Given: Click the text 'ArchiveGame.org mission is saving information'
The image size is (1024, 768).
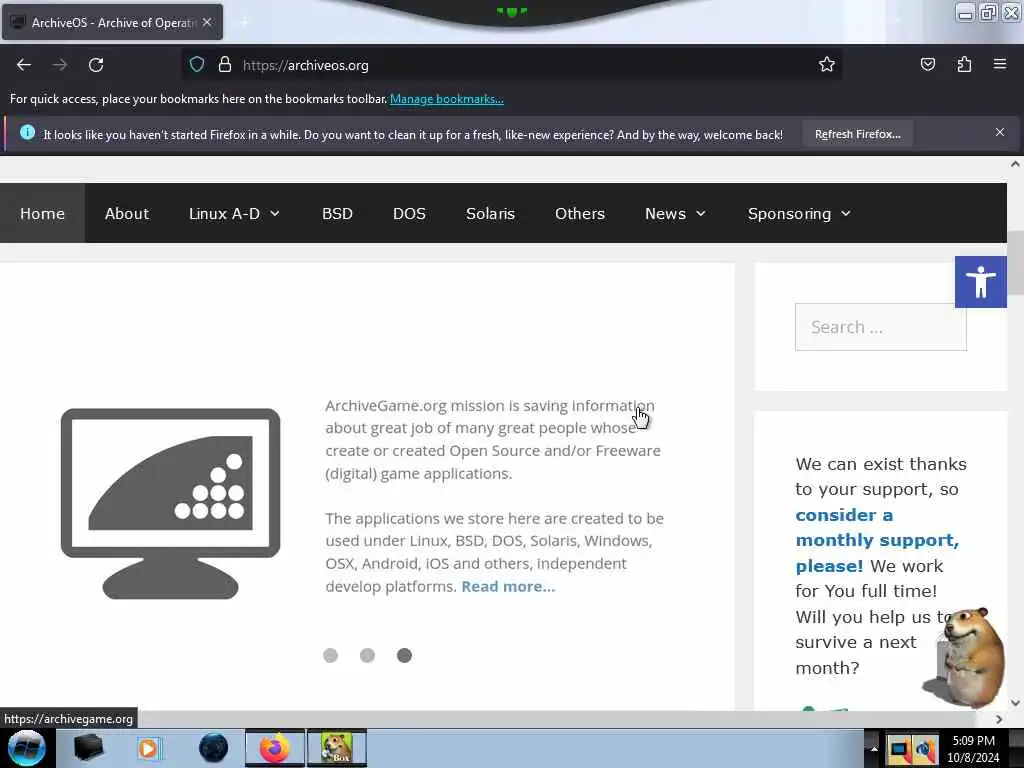Looking at the screenshot, I should [x=490, y=406].
